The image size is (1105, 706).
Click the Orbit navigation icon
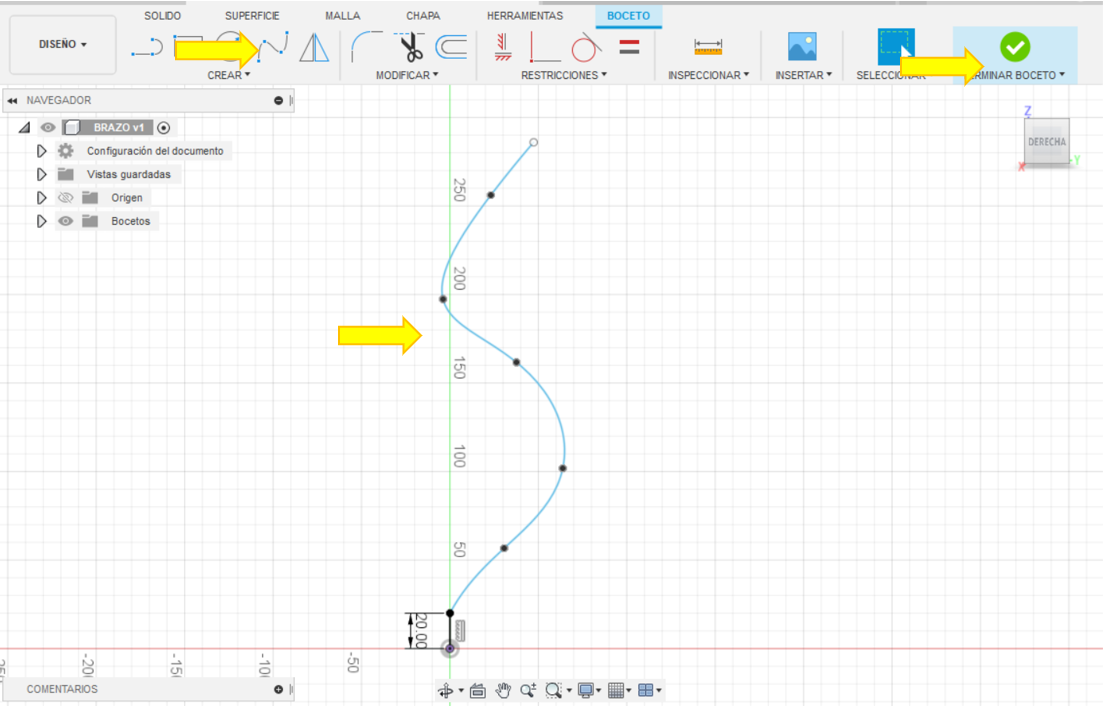click(x=445, y=690)
